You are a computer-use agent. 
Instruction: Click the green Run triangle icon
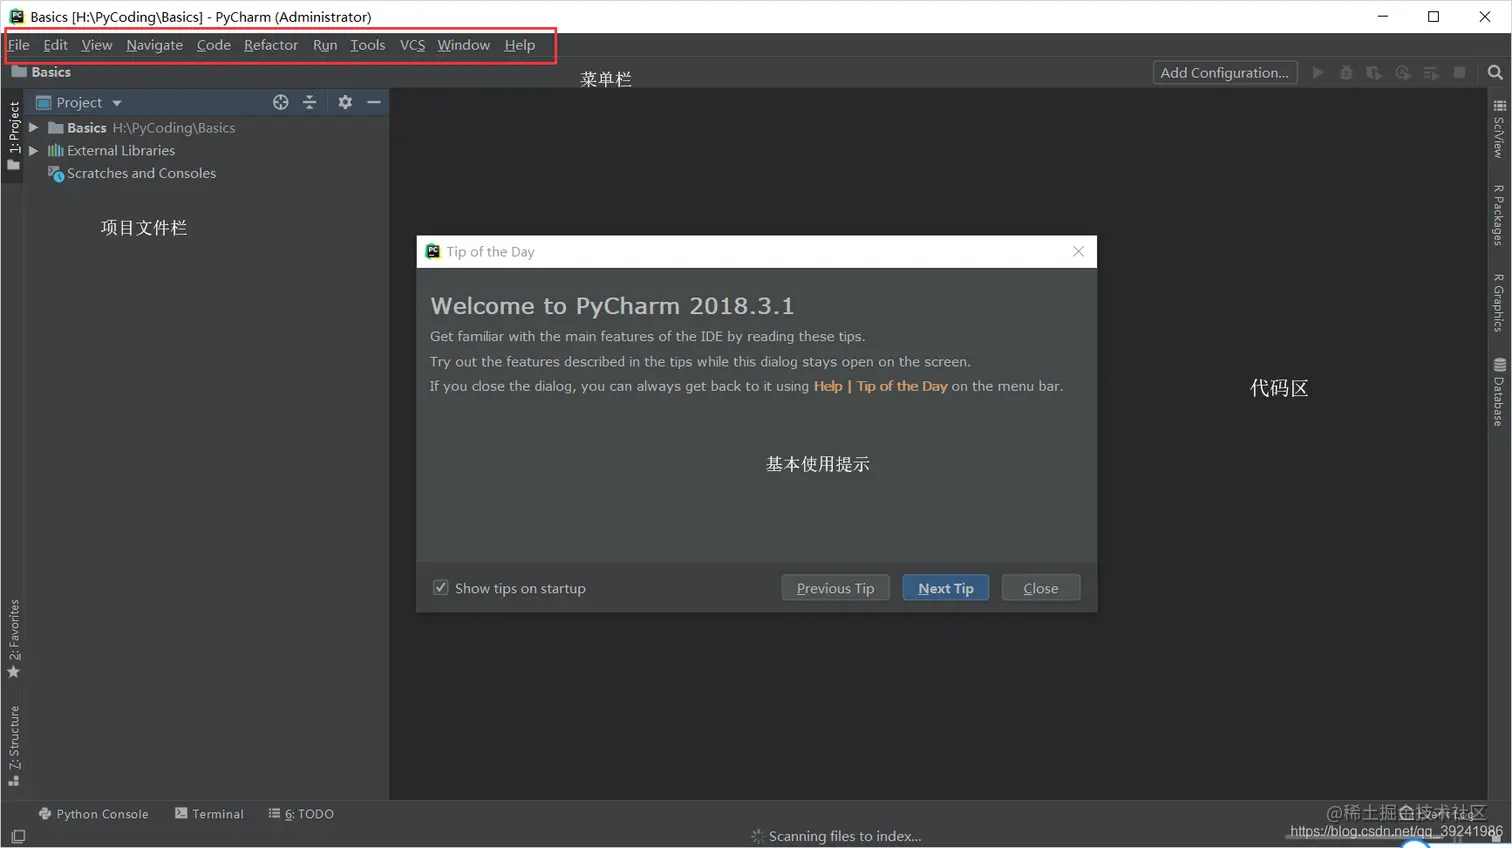coord(1318,73)
